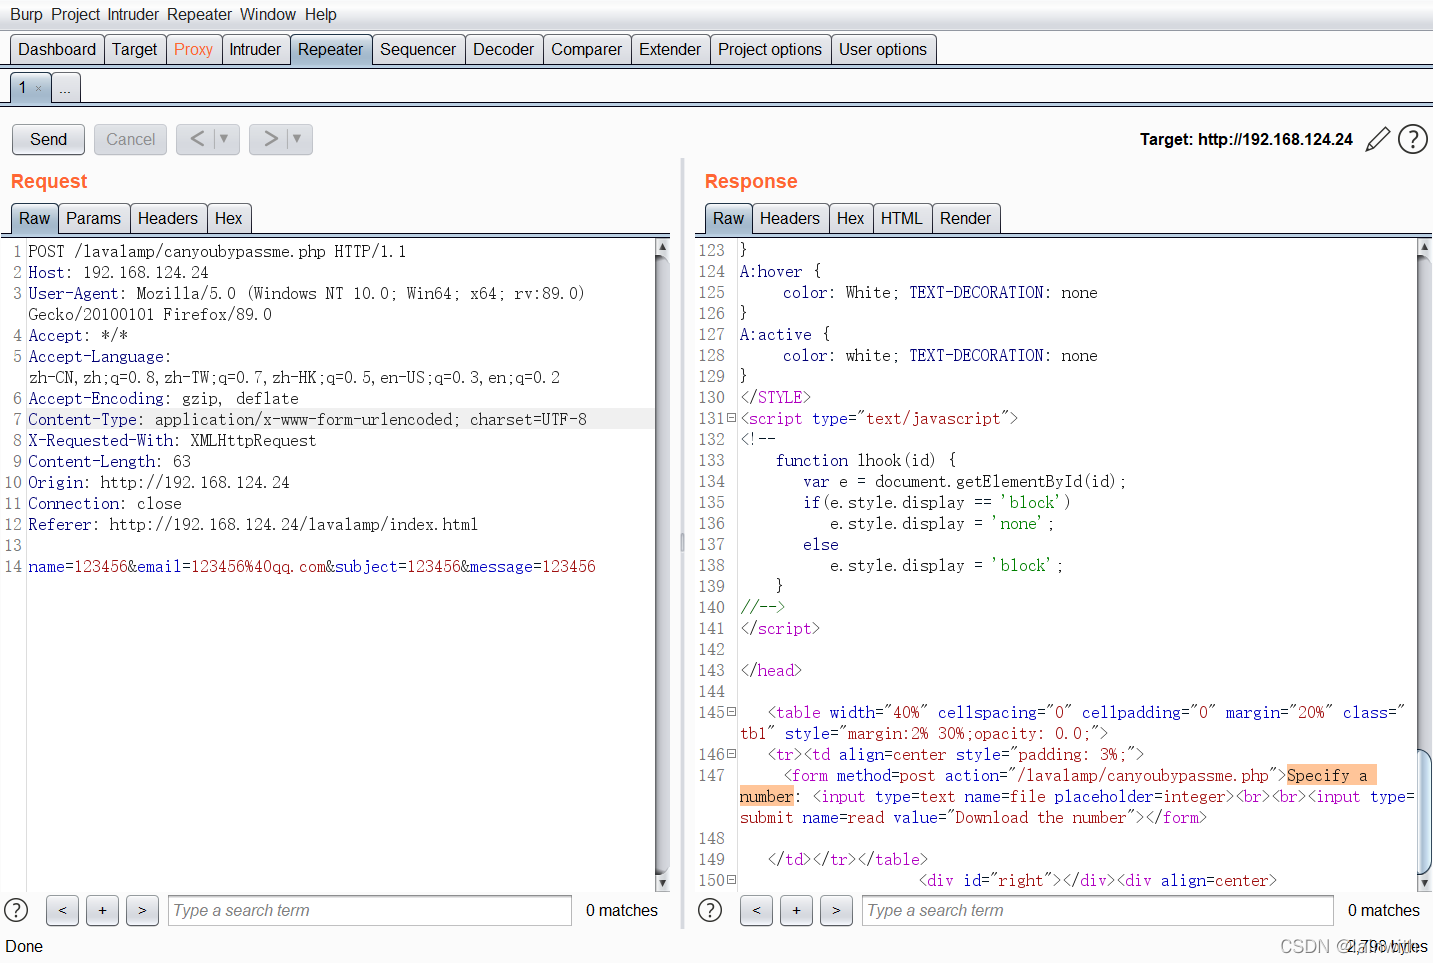
Task: Switch to the Sequencer tab
Action: click(x=418, y=50)
